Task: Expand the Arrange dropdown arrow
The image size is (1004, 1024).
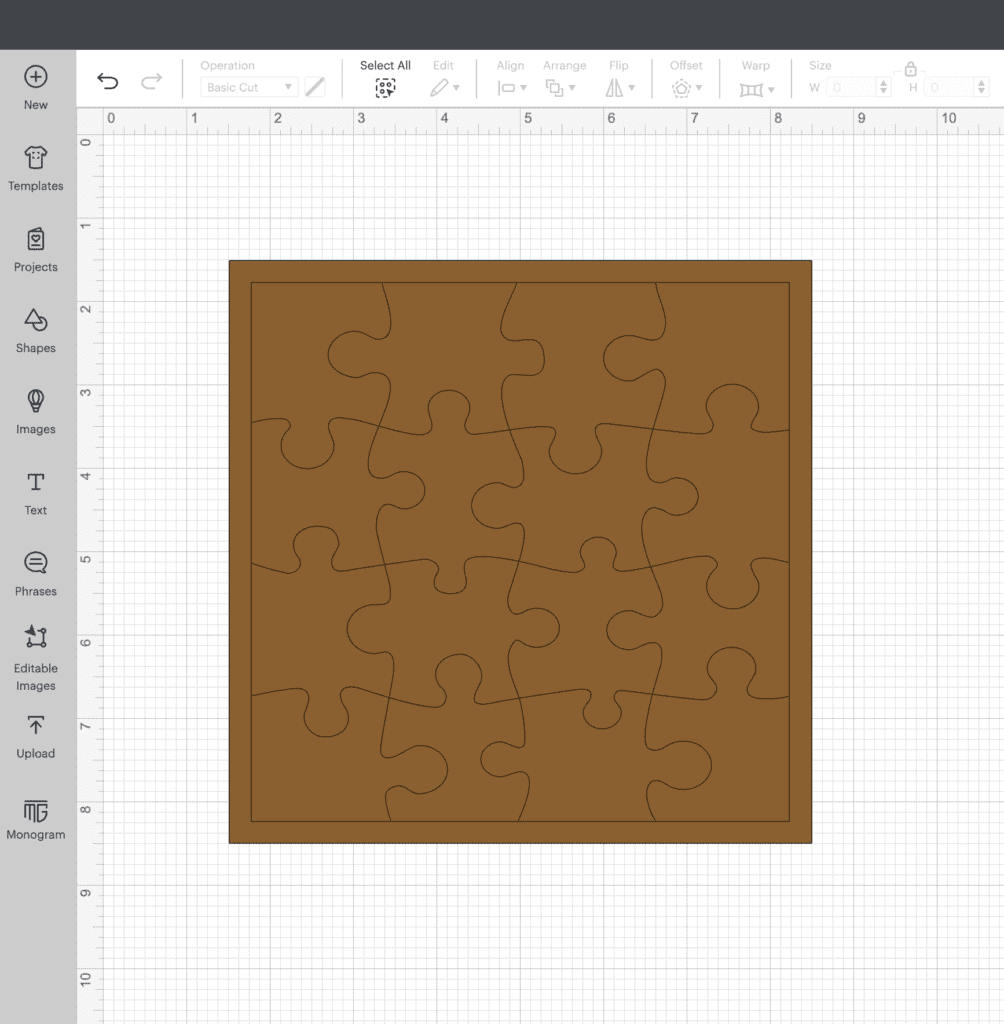Action: 572,88
